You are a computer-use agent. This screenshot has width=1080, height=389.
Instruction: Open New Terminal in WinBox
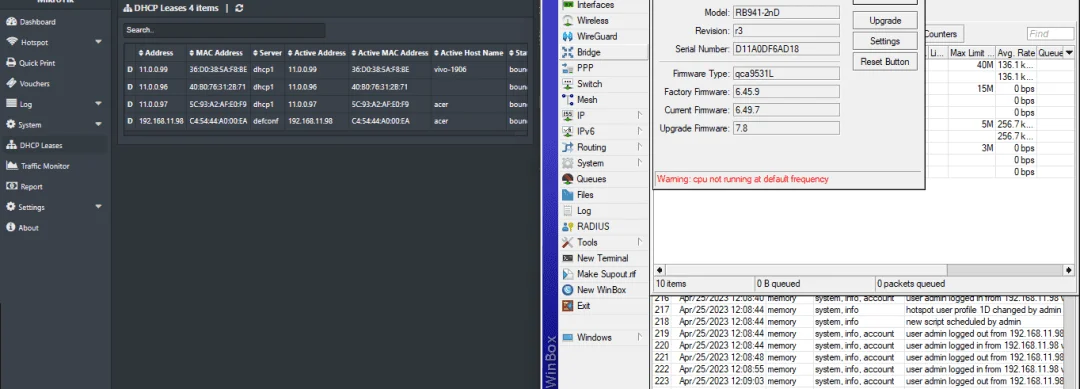(602, 258)
